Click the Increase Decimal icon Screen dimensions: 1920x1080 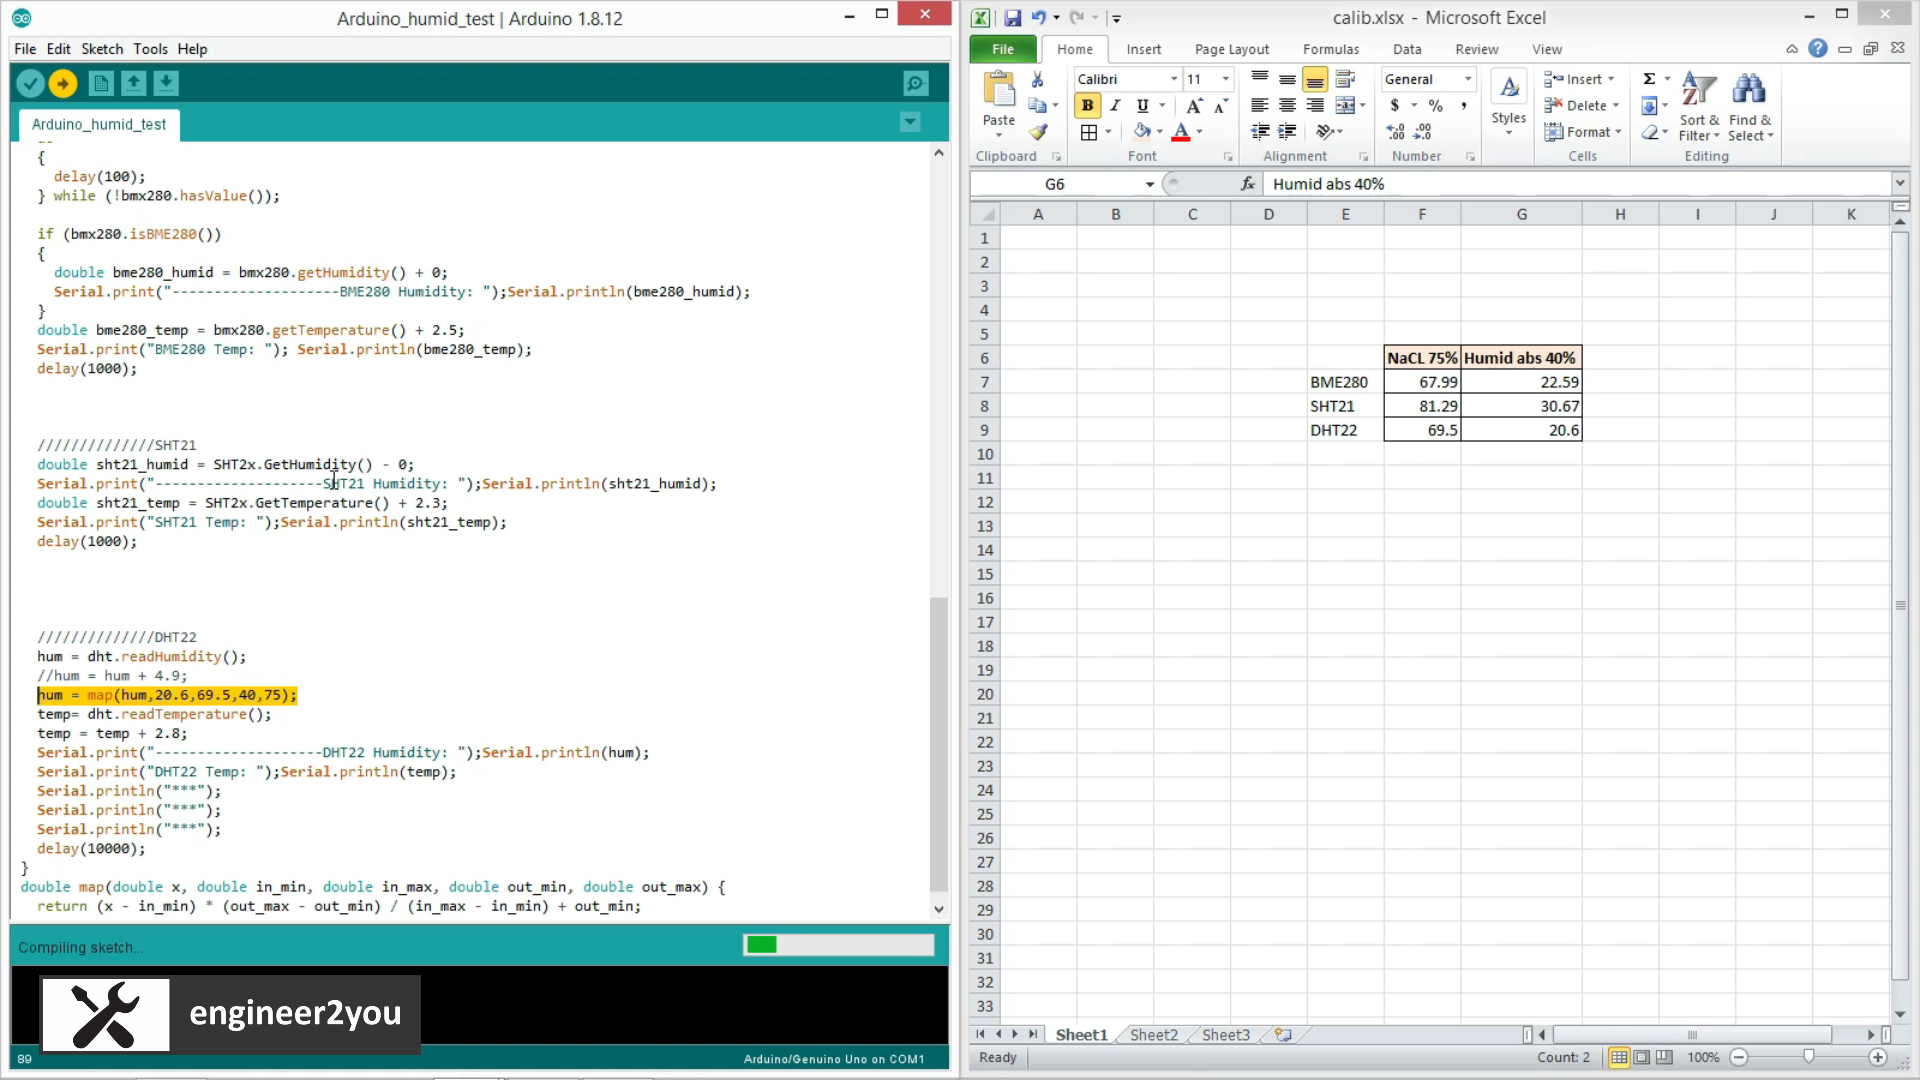pyautogui.click(x=1395, y=132)
